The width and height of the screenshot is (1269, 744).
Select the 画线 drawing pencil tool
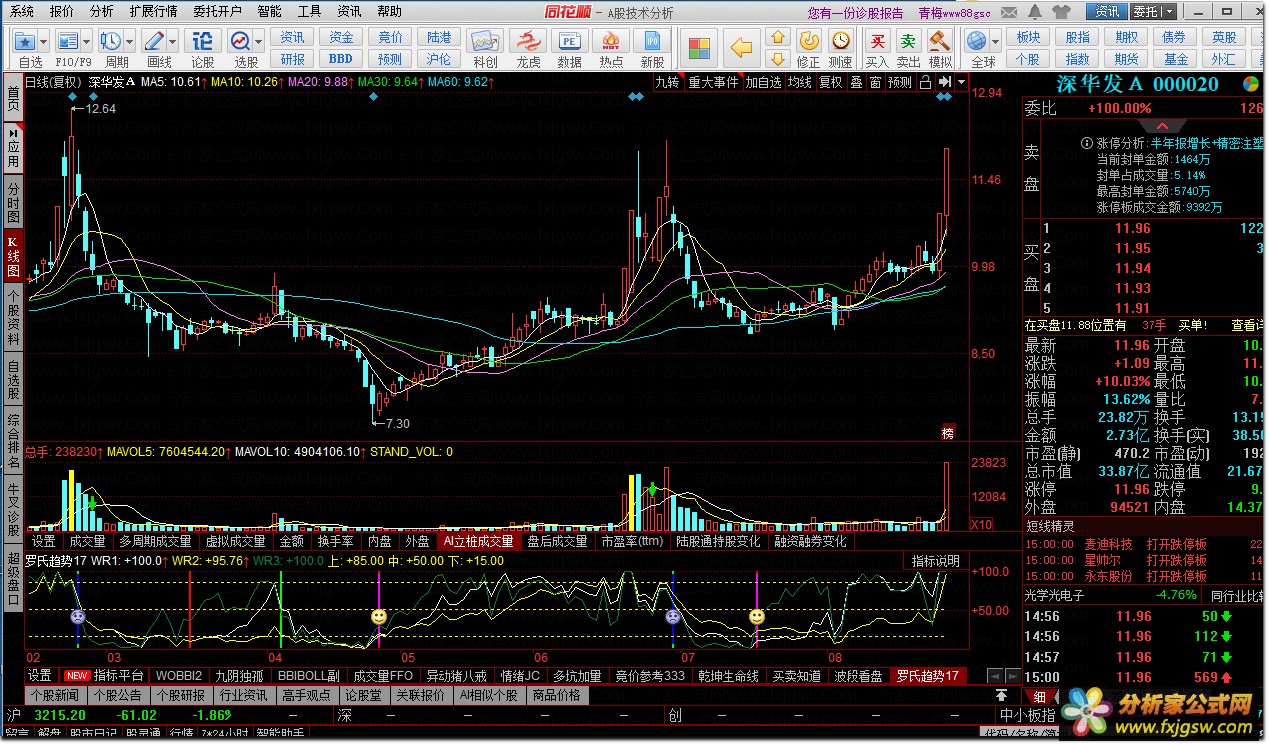[153, 41]
